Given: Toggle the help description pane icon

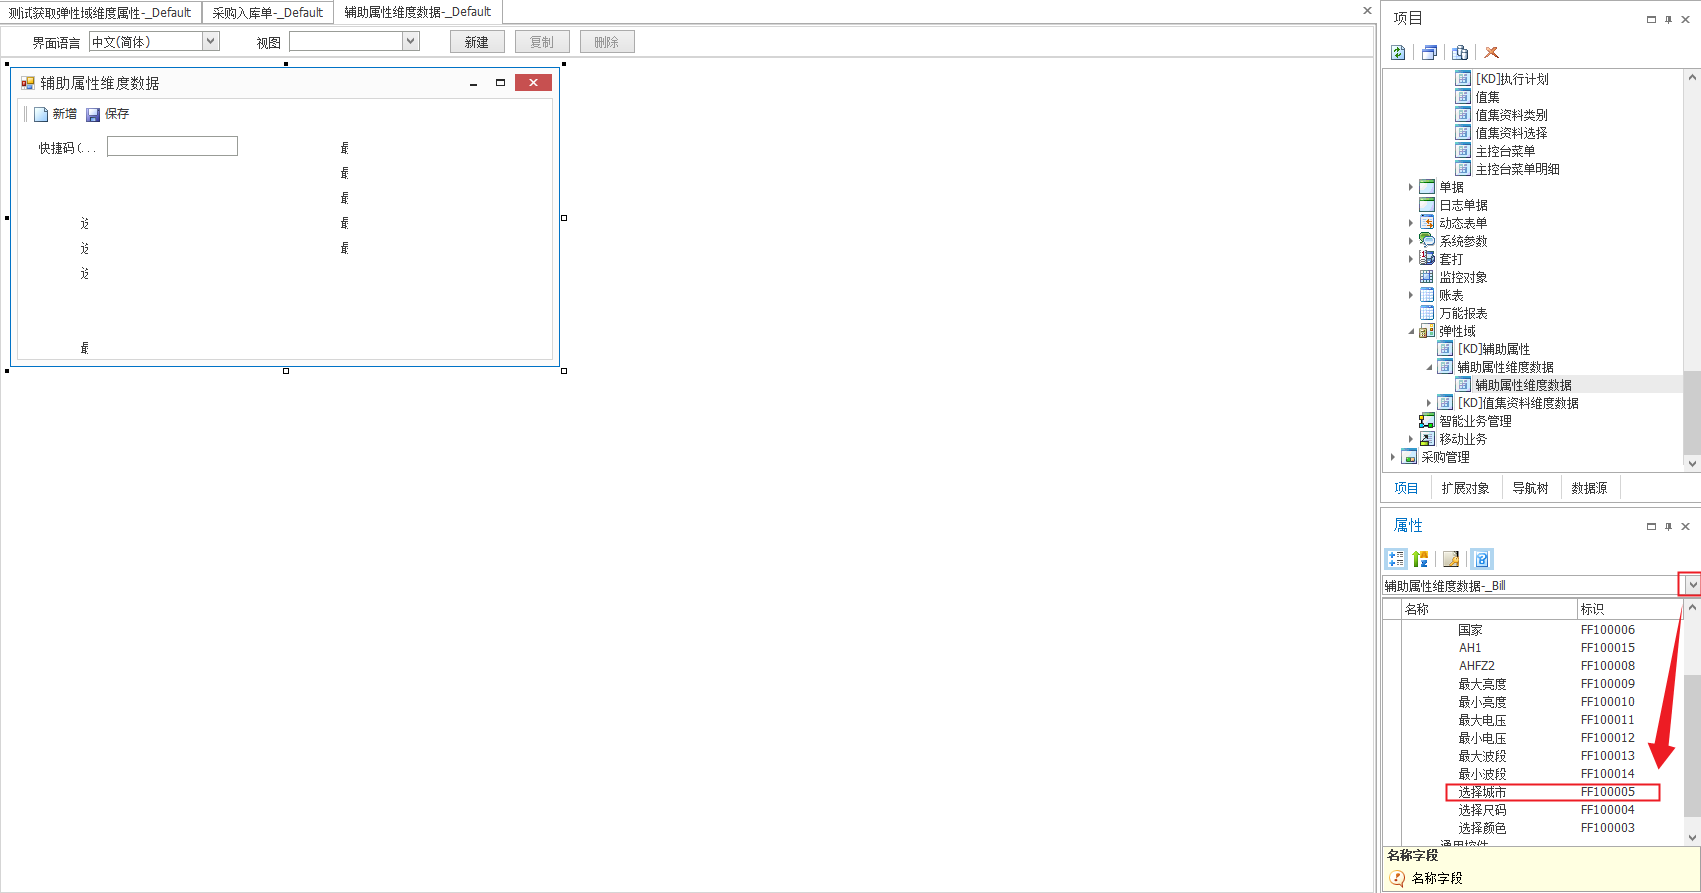Looking at the screenshot, I should [x=1482, y=559].
